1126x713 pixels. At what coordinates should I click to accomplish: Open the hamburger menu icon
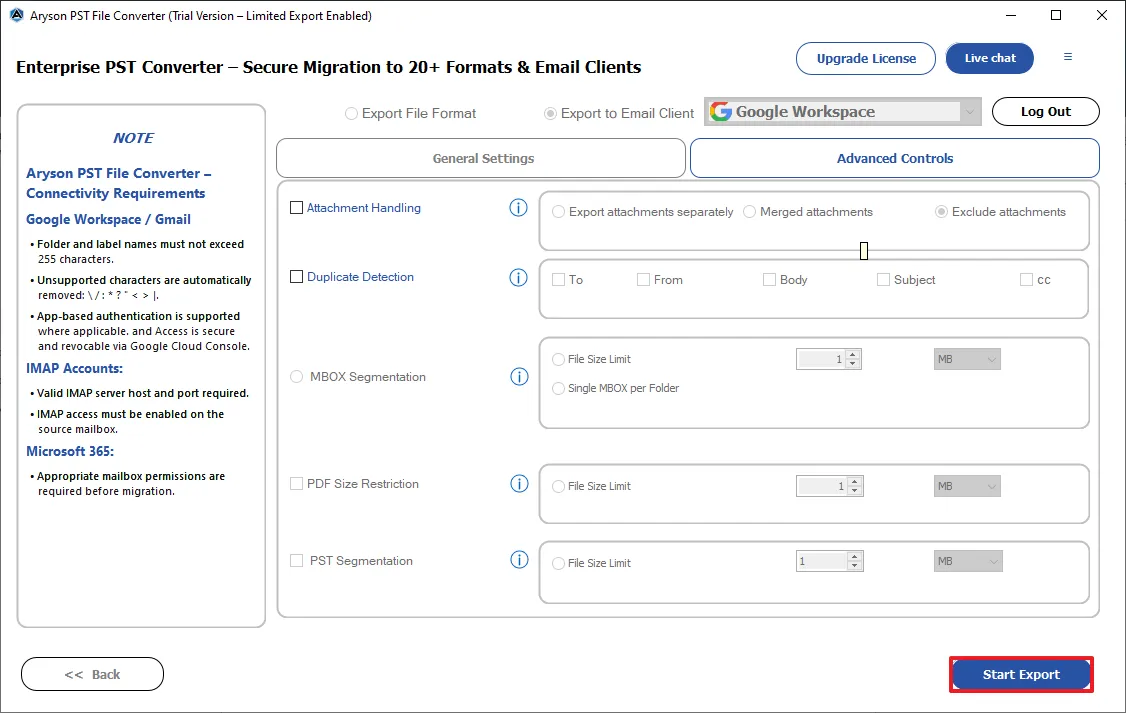[x=1068, y=57]
